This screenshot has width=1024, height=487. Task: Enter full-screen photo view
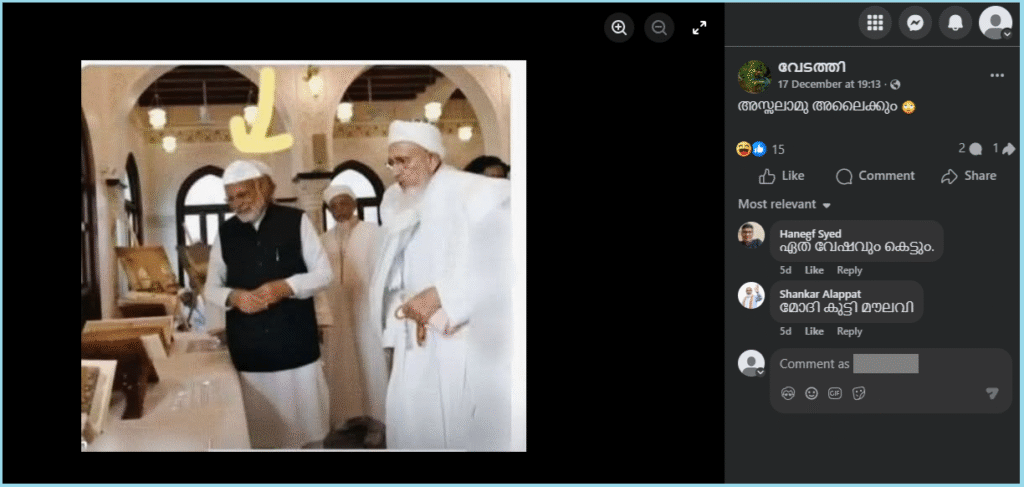(x=700, y=28)
